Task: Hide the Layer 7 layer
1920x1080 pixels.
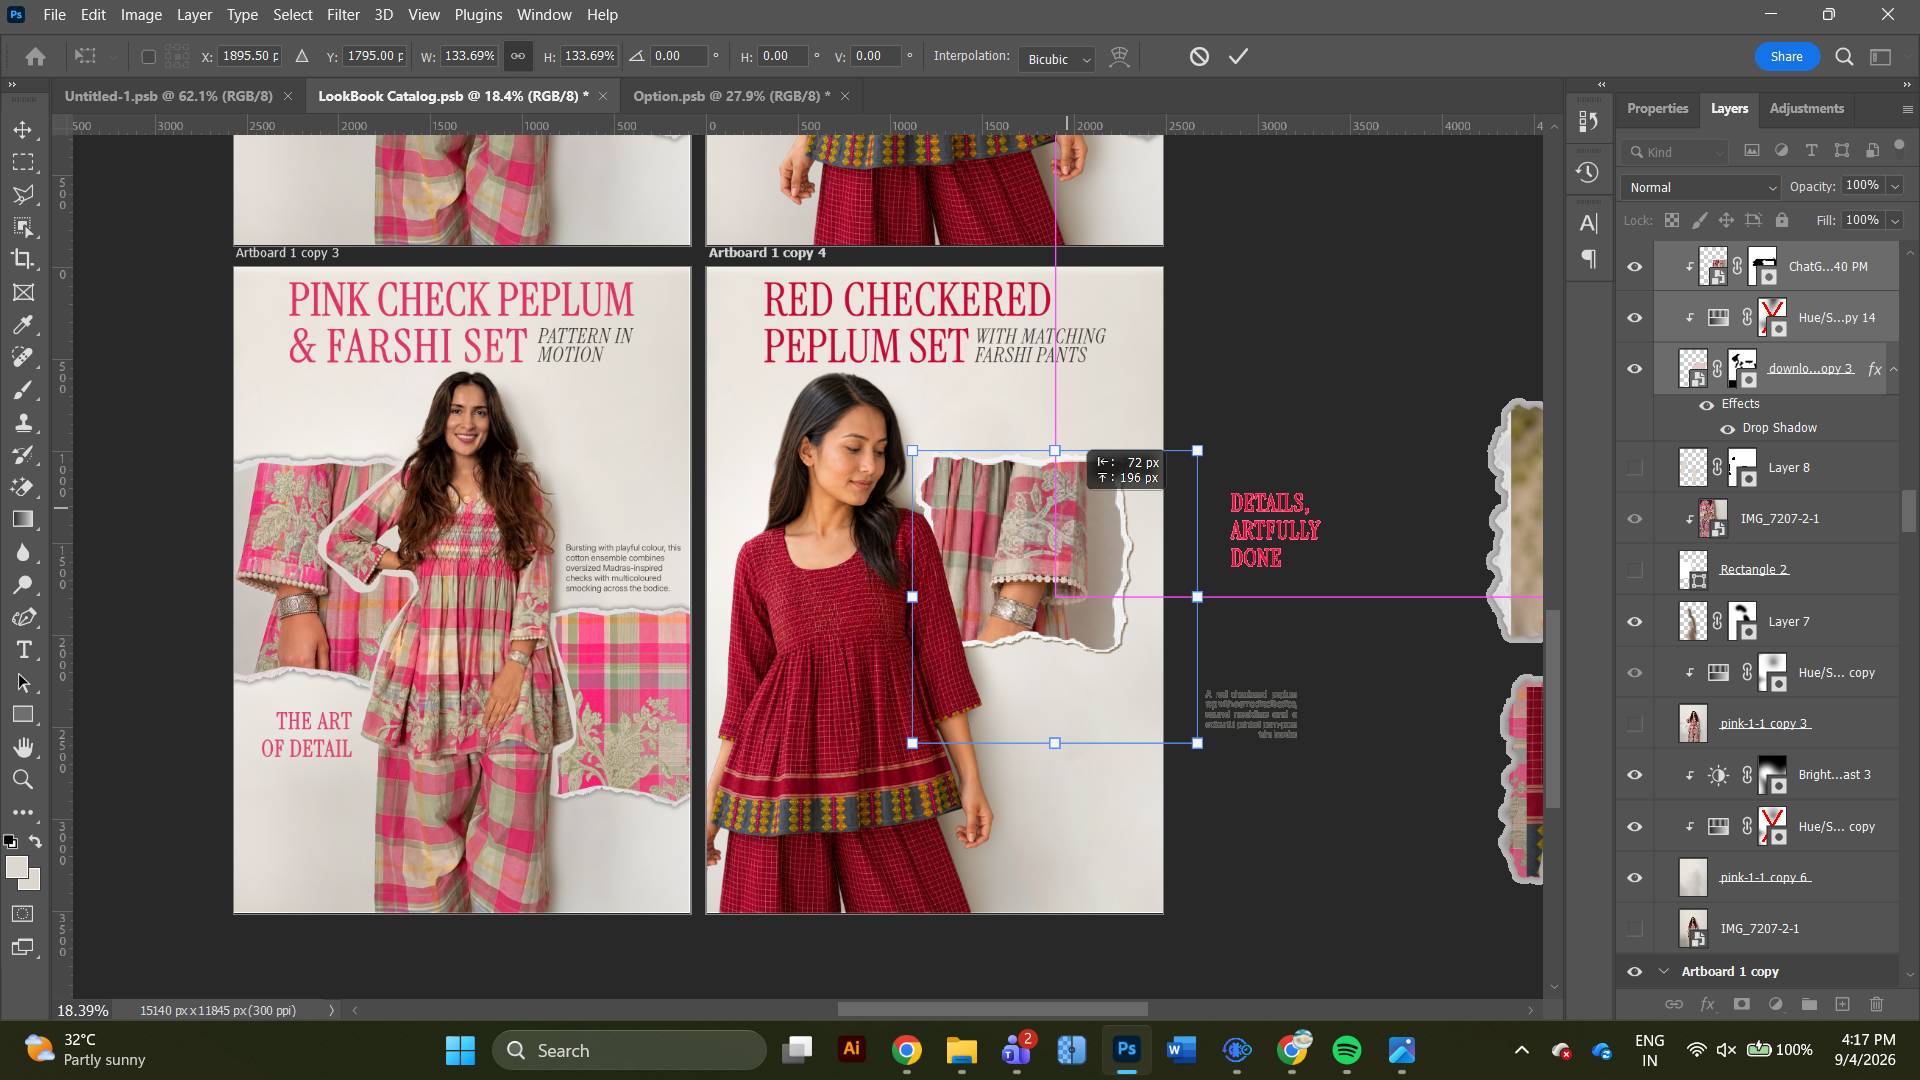Action: pyautogui.click(x=1635, y=622)
